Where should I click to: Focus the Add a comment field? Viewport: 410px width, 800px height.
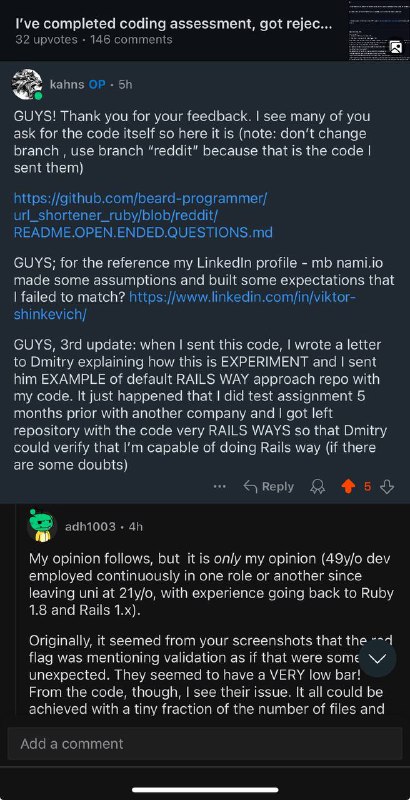tap(205, 743)
